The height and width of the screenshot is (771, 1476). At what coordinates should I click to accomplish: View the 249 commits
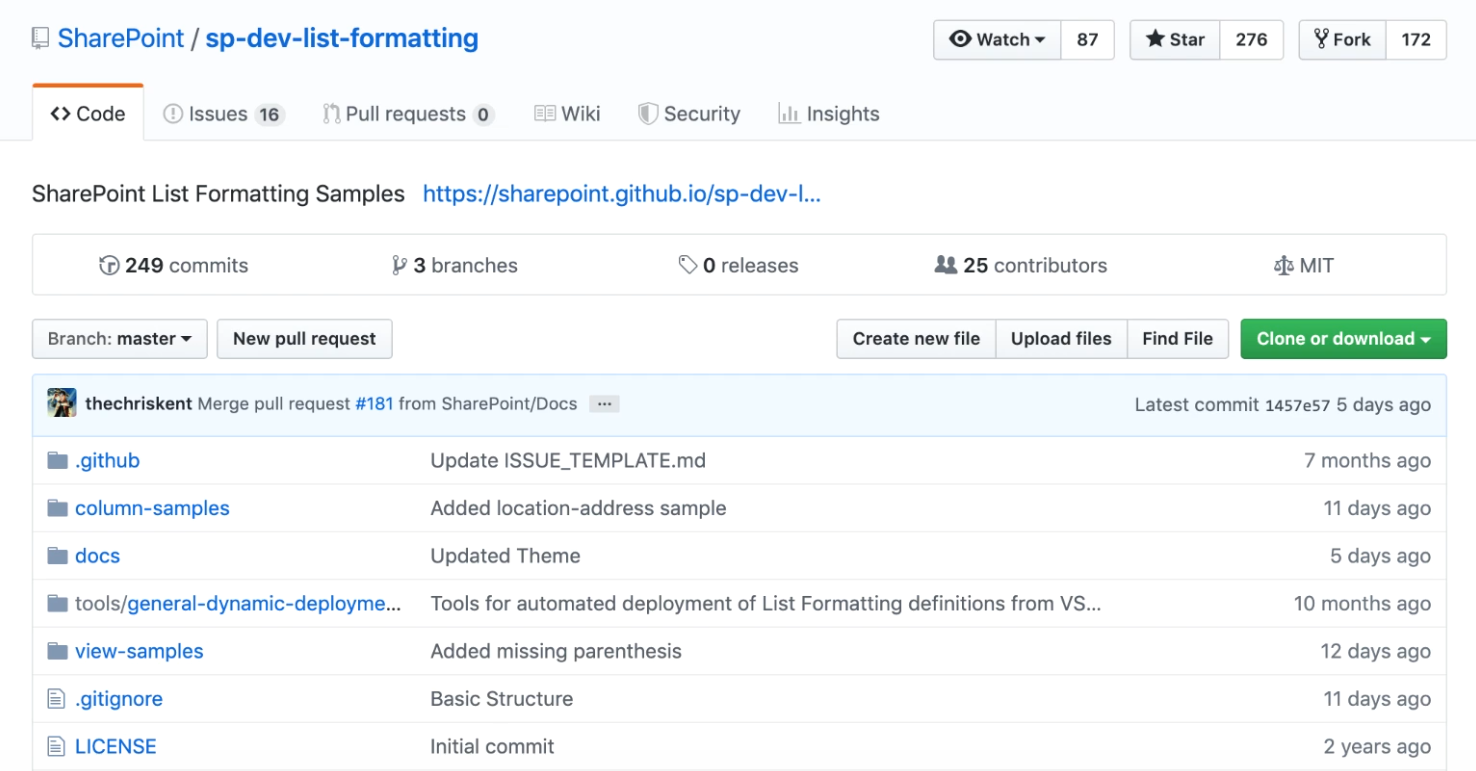point(174,266)
